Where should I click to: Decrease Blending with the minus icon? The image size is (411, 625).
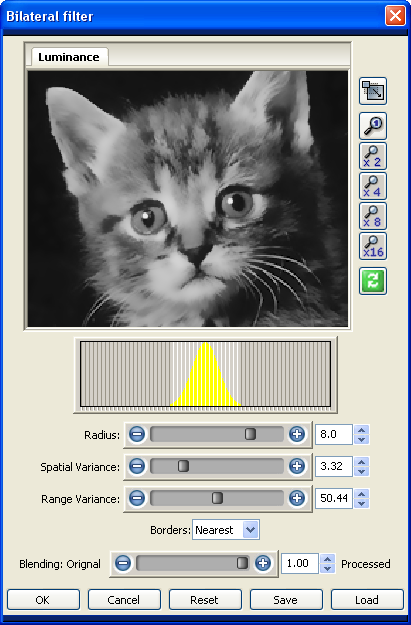123,563
